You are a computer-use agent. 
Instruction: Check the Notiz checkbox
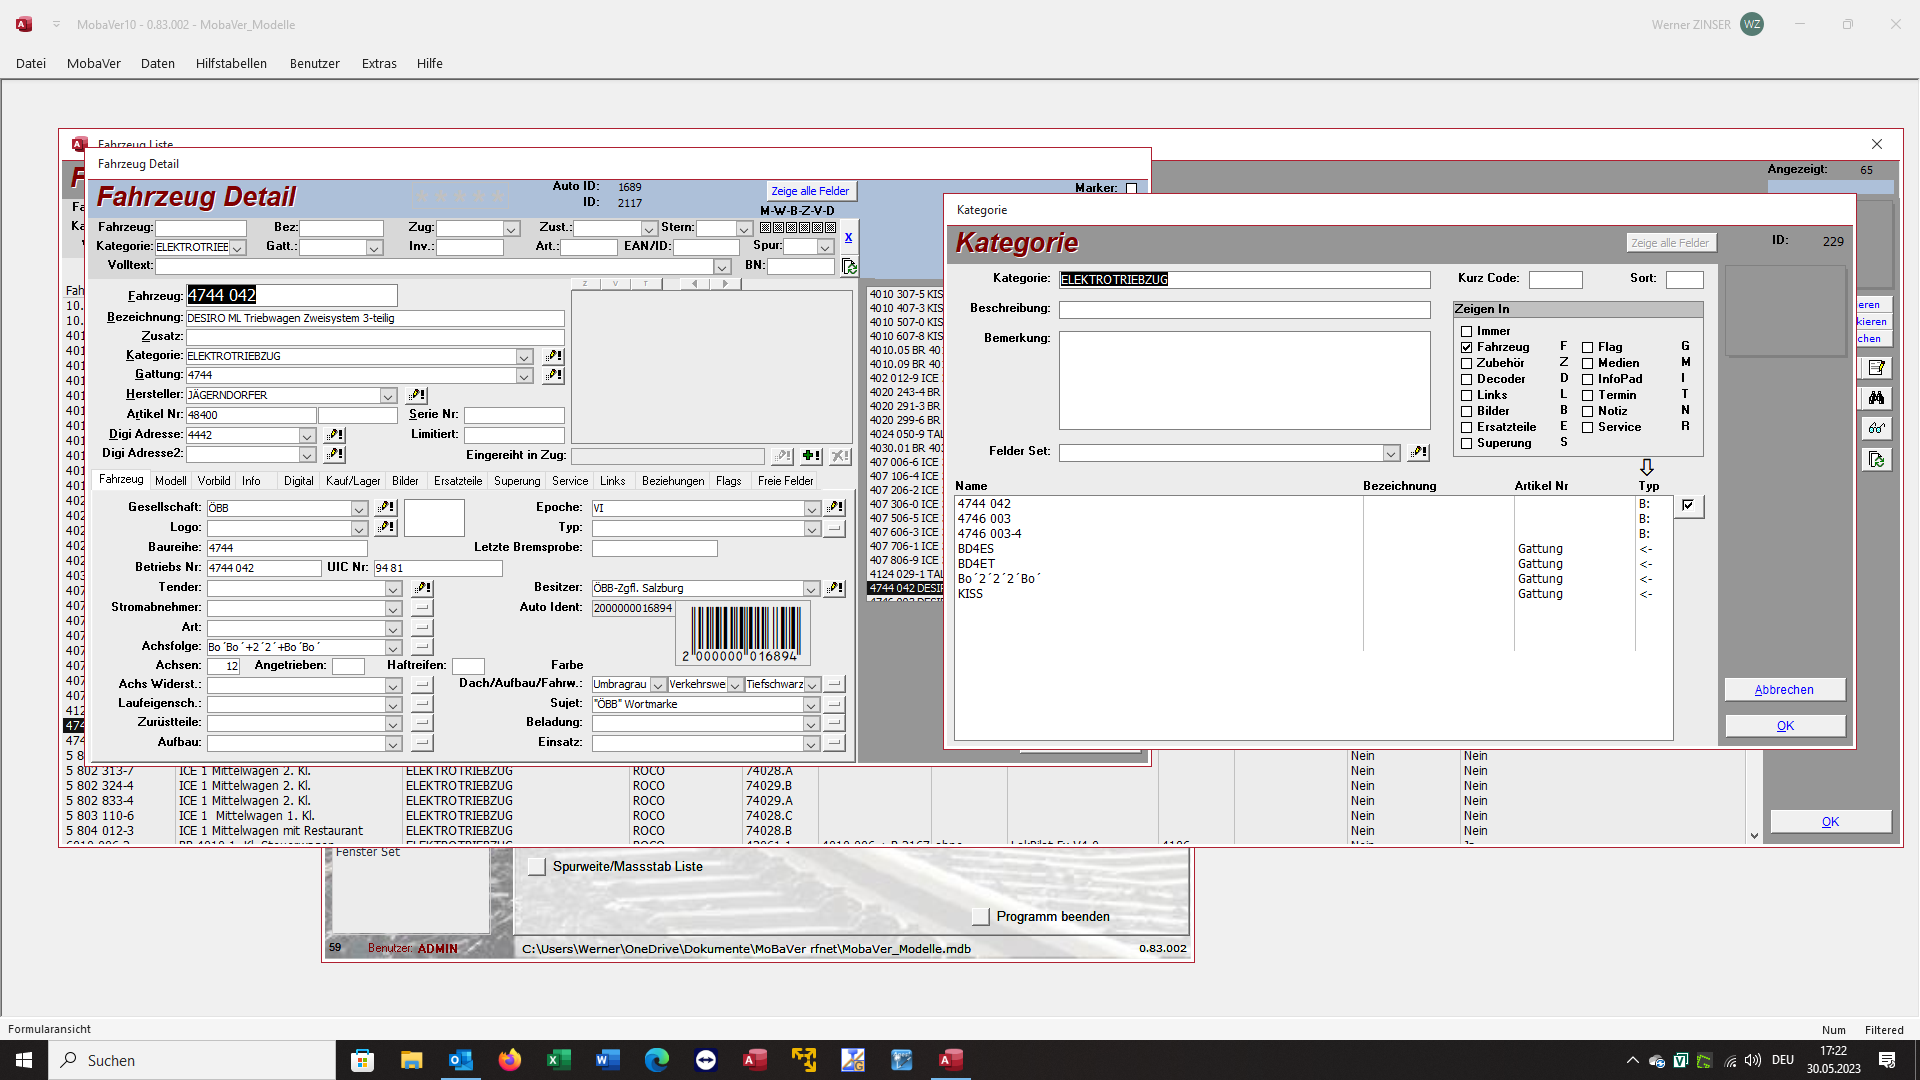1587,412
